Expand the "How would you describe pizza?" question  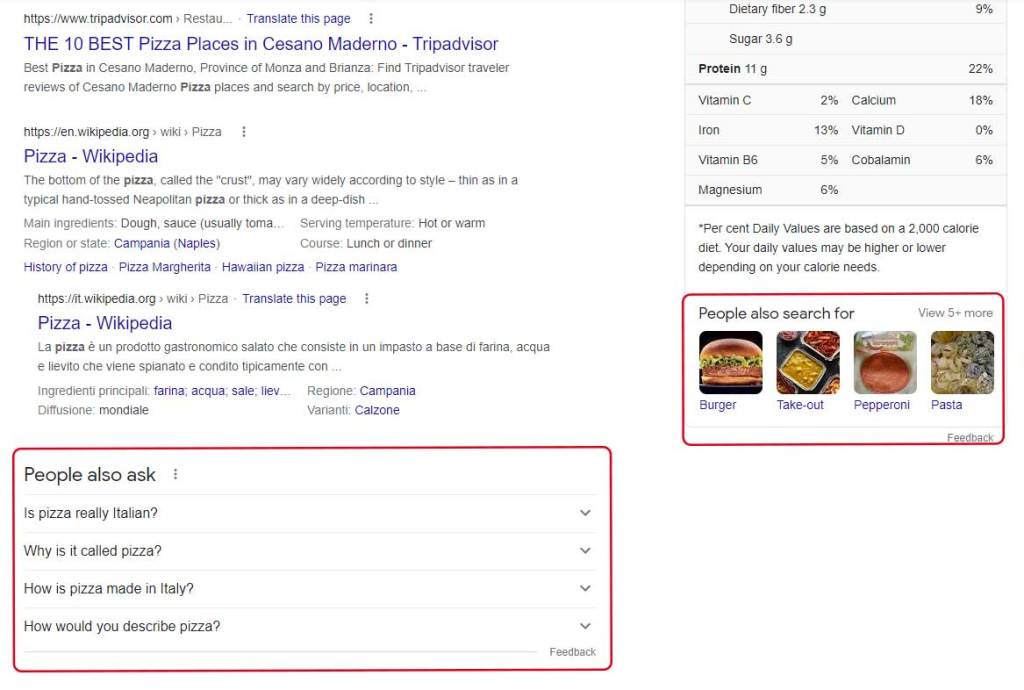tap(585, 627)
